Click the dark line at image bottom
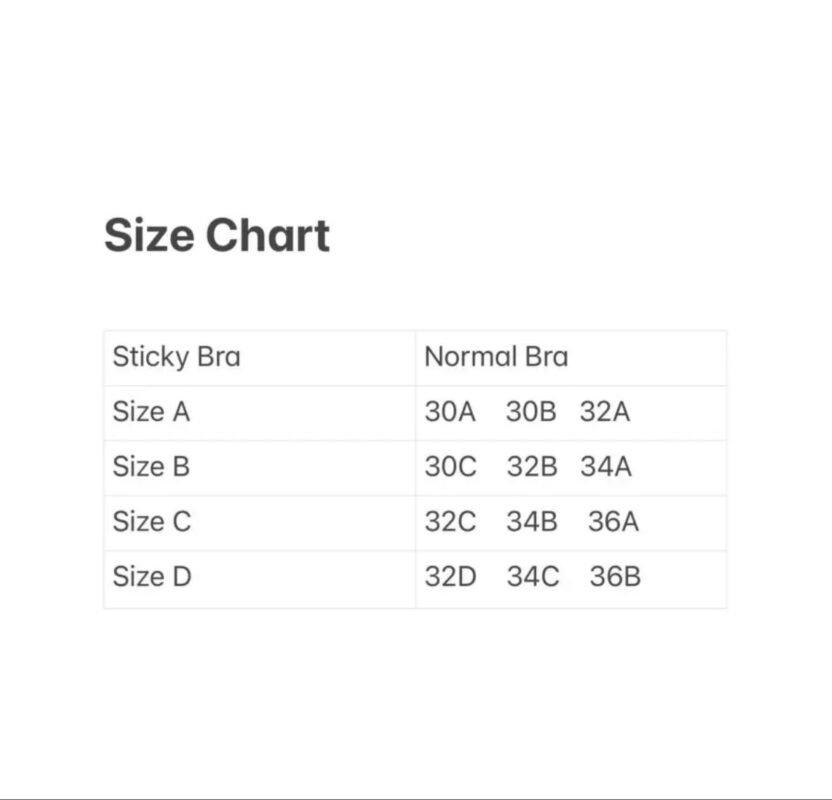 (x=416, y=798)
